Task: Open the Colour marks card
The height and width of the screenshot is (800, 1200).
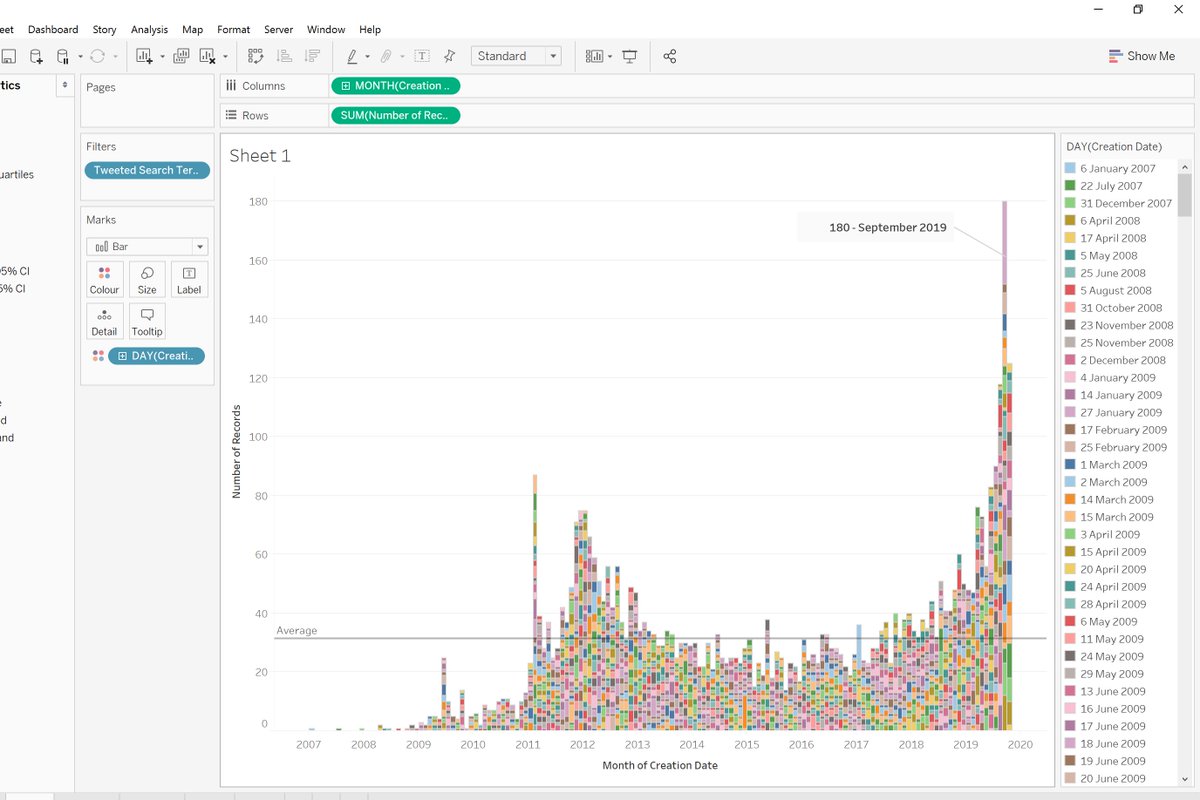Action: point(104,280)
